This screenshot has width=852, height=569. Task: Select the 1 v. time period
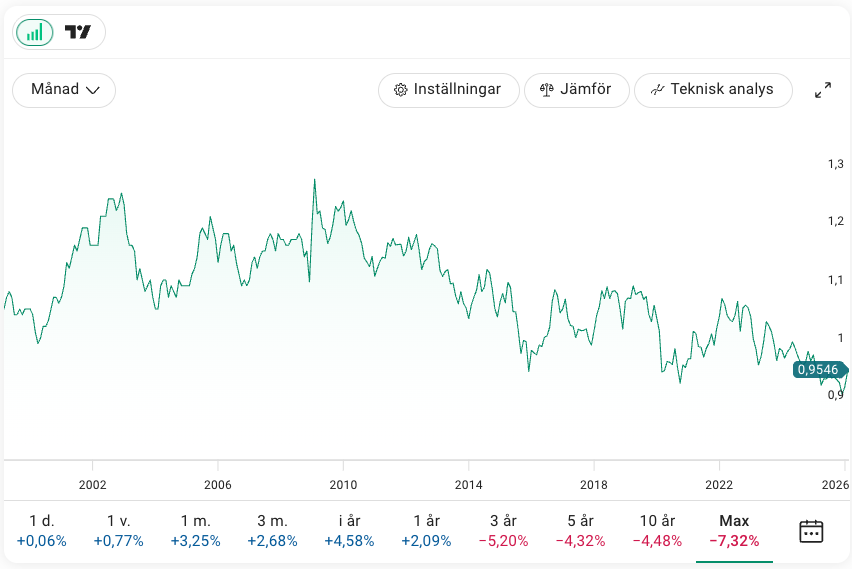[x=119, y=531]
